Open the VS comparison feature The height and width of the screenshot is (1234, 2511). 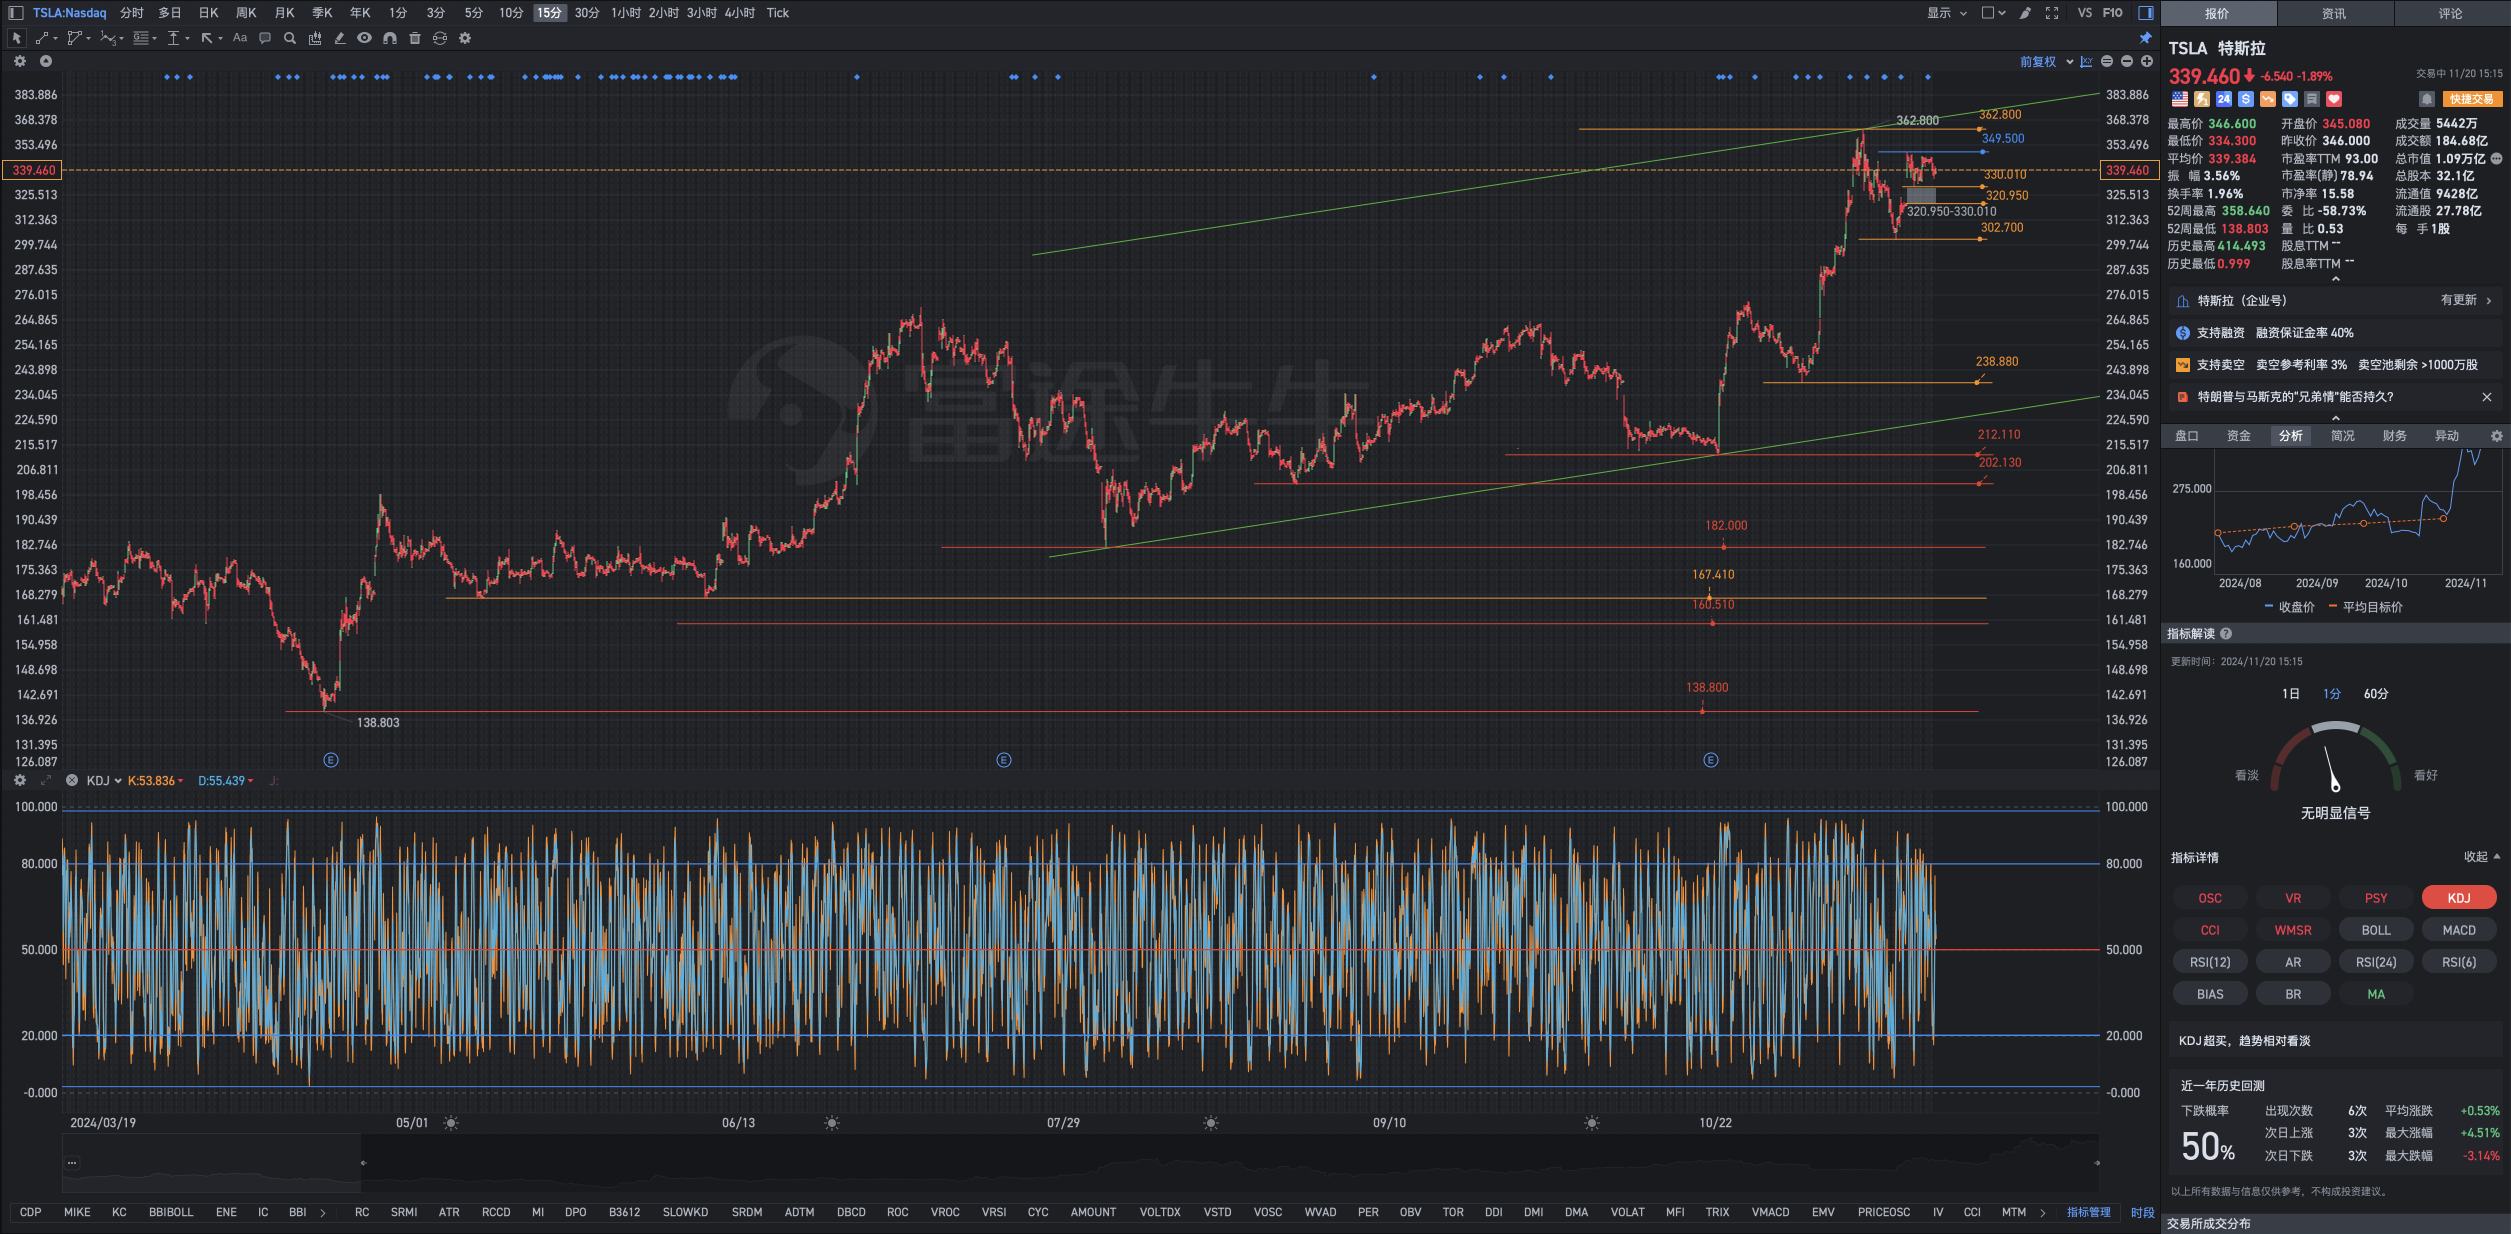click(2085, 13)
